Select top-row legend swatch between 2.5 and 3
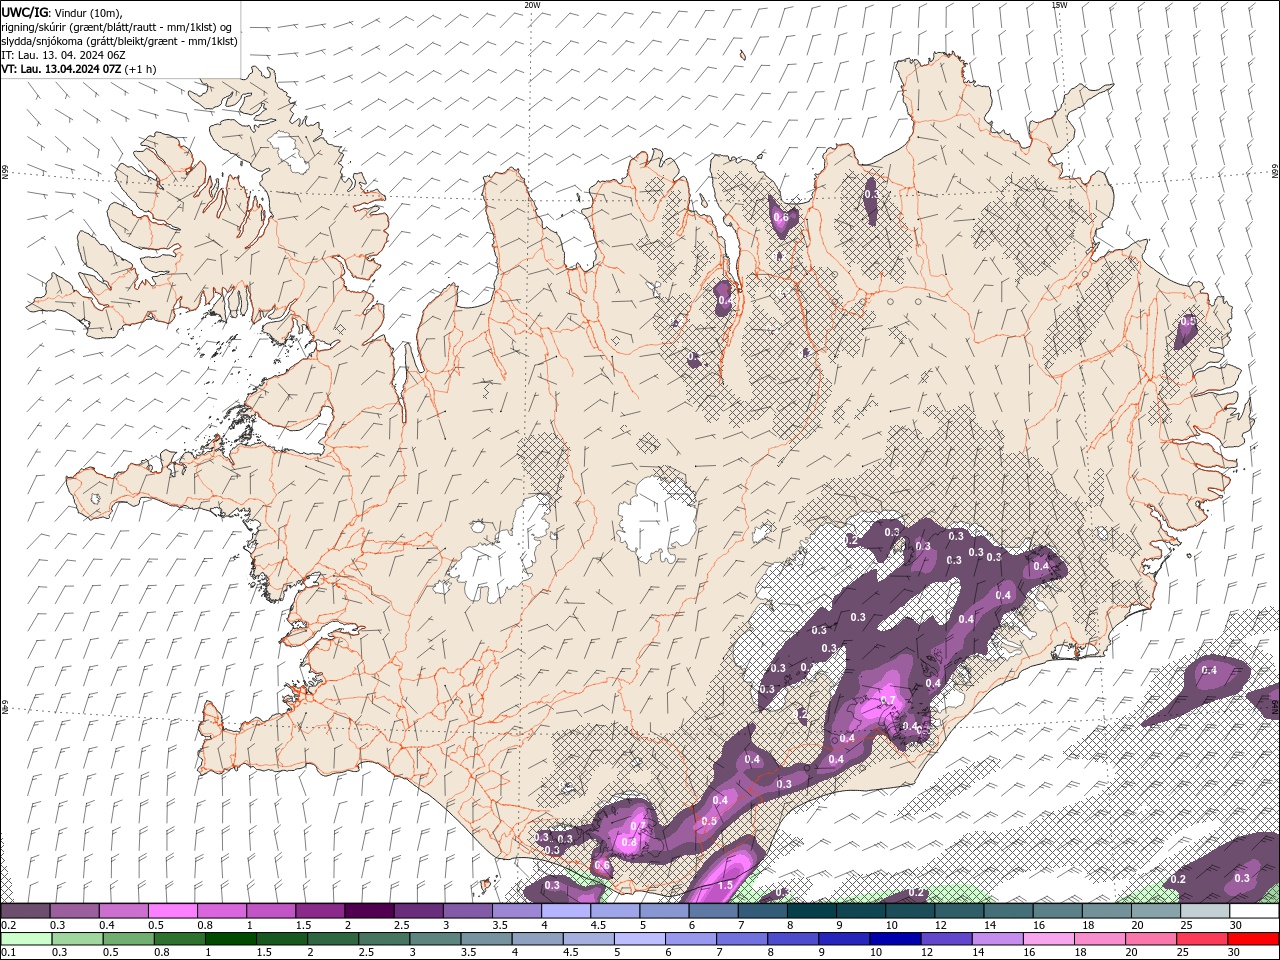1280x960 pixels. click(418, 911)
